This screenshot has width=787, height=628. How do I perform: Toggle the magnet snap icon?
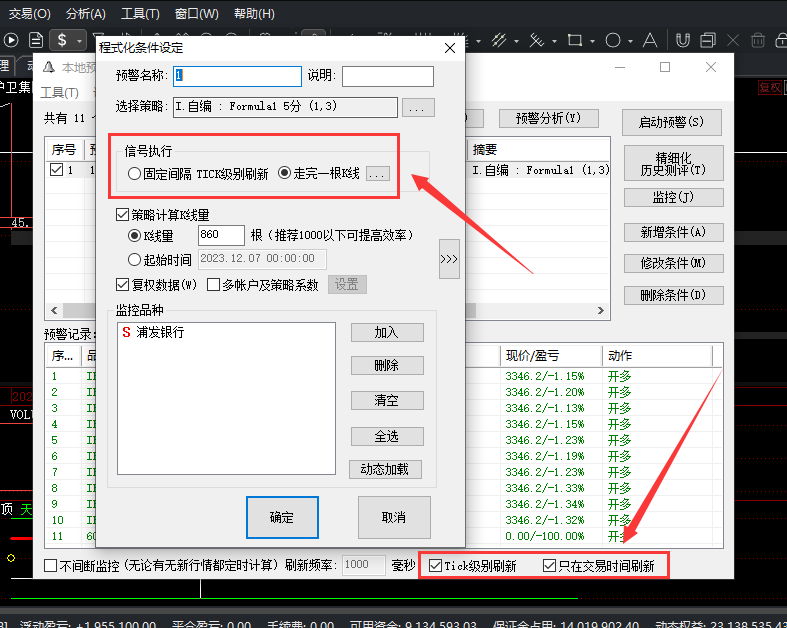click(683, 40)
